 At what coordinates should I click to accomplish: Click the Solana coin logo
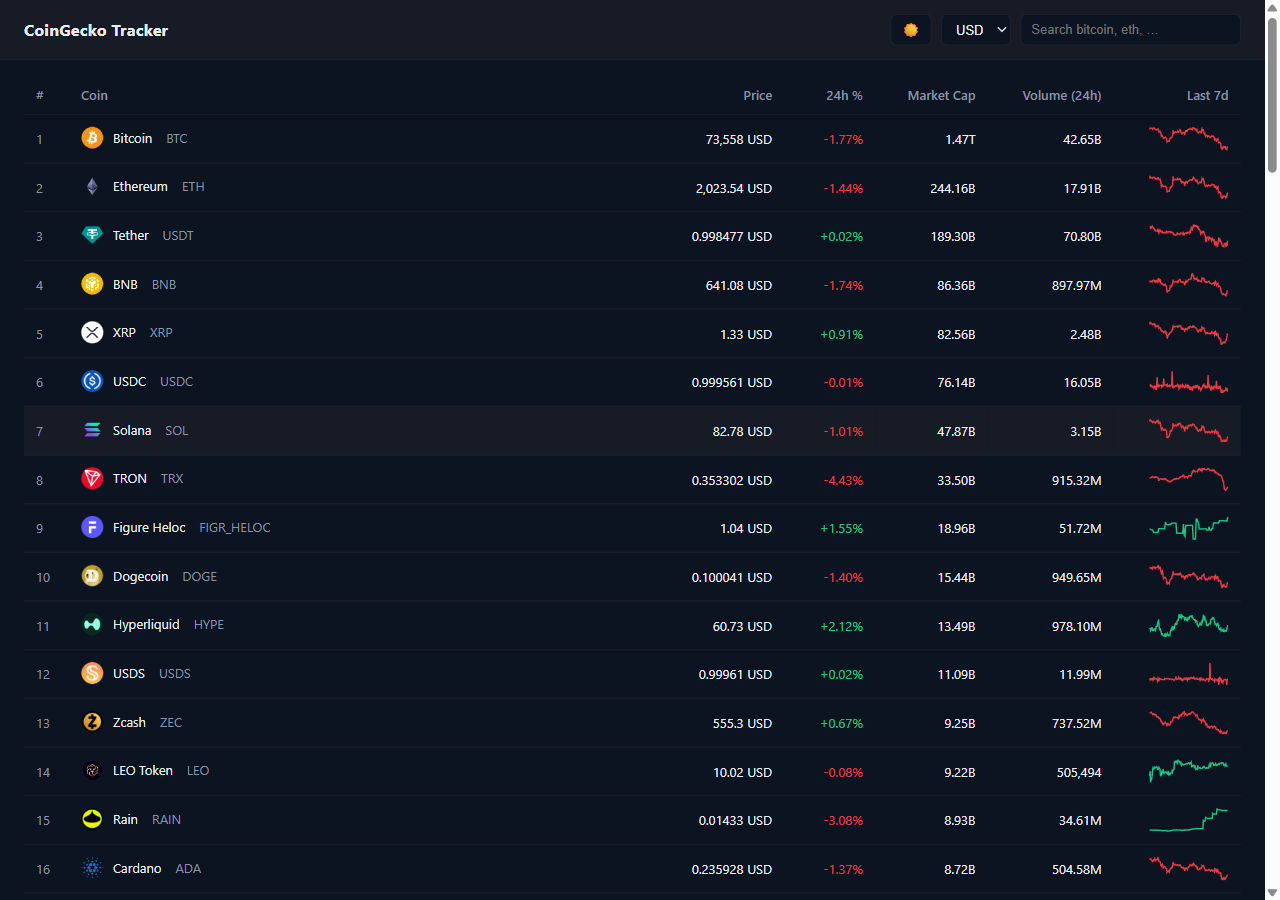click(x=92, y=430)
